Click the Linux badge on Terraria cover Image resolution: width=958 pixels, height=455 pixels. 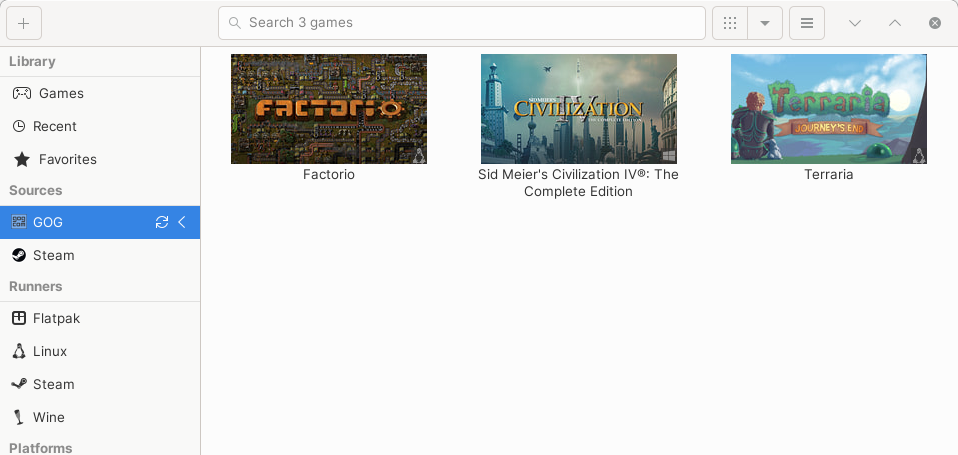coord(918,155)
